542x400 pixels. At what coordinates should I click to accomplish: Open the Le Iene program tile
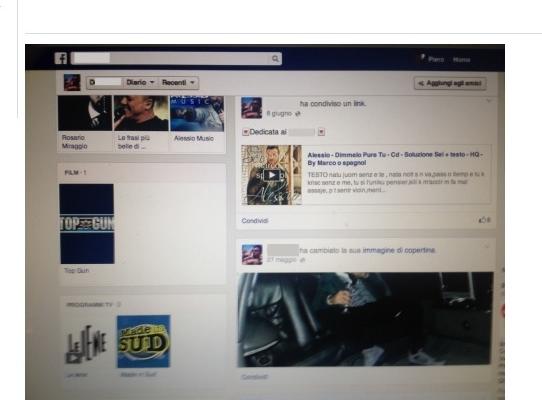pos(86,343)
